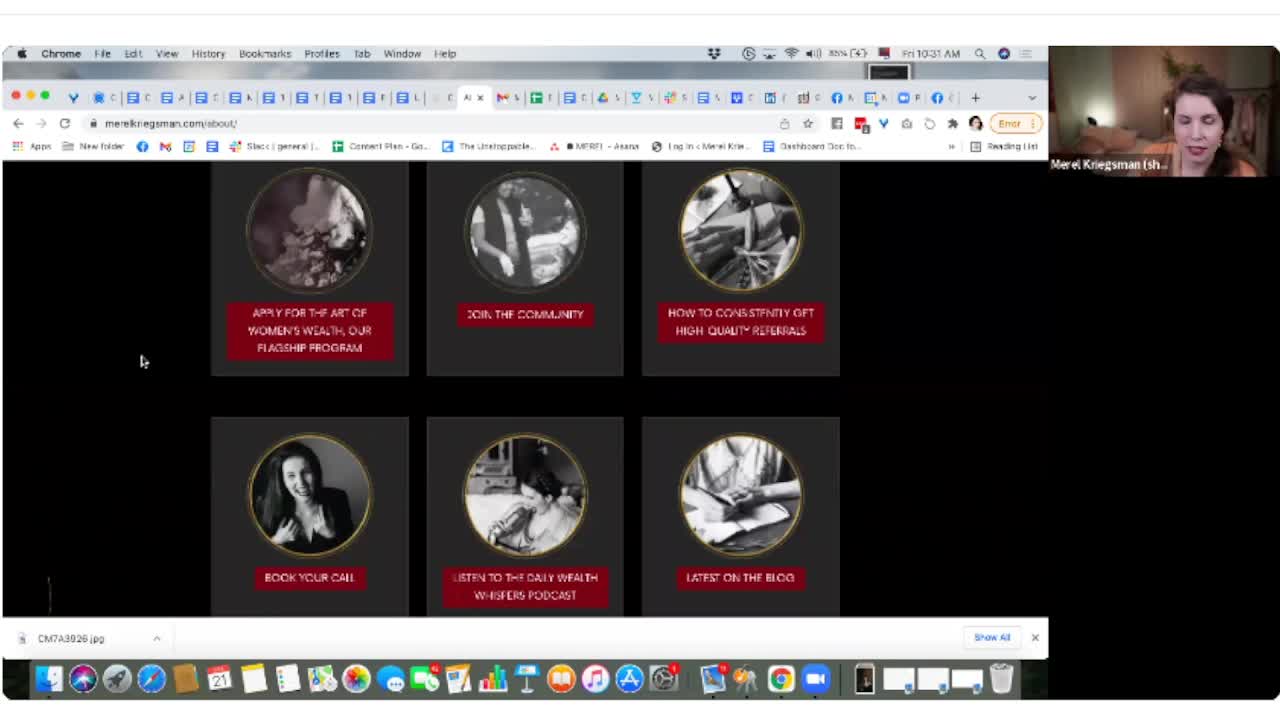Click the Merel Kriegsman video thumbnail
The width and height of the screenshot is (1280, 720).
tap(1164, 111)
